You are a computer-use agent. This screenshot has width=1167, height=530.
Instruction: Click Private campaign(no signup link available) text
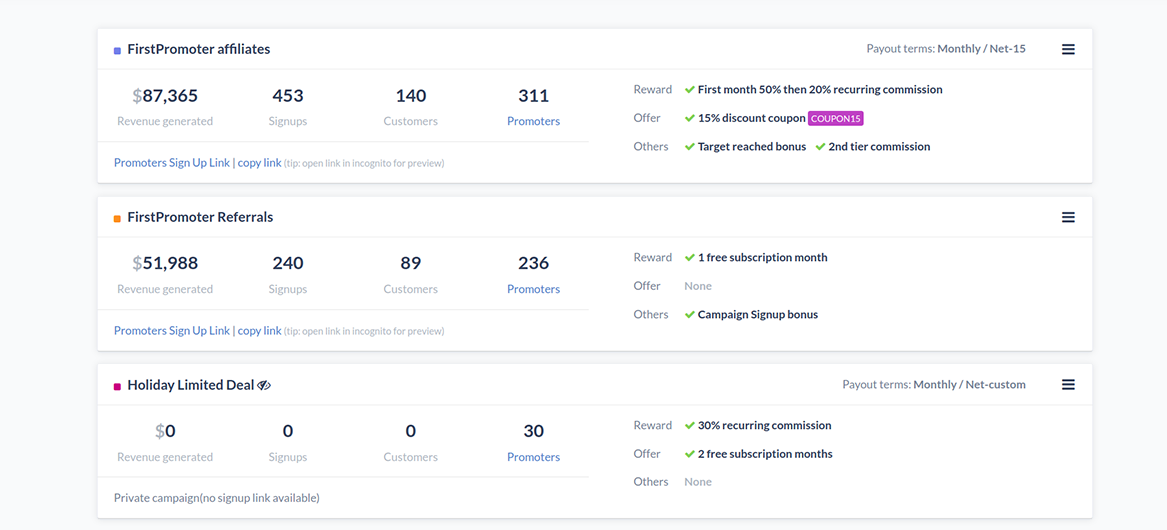217,498
